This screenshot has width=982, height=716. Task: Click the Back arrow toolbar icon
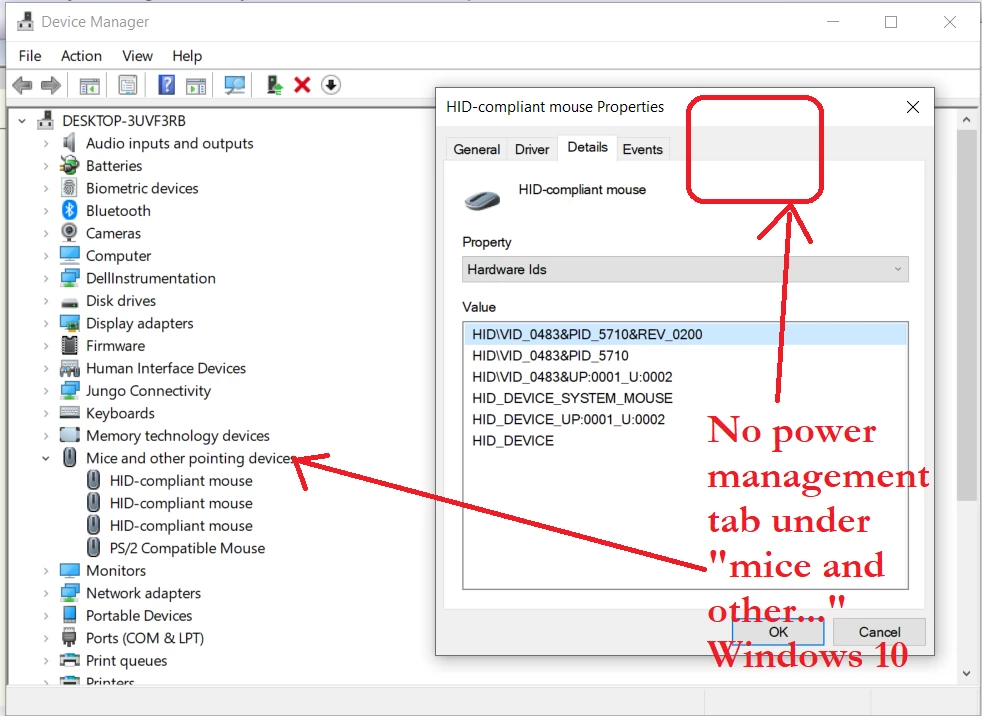[x=22, y=85]
